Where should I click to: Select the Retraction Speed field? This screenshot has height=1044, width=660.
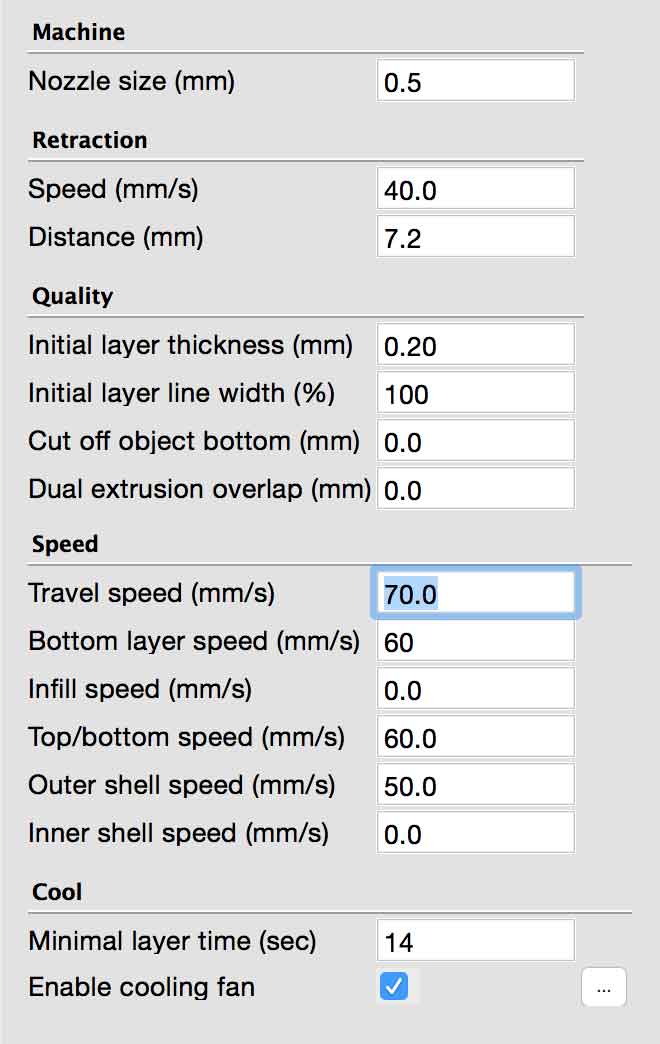pyautogui.click(x=476, y=188)
